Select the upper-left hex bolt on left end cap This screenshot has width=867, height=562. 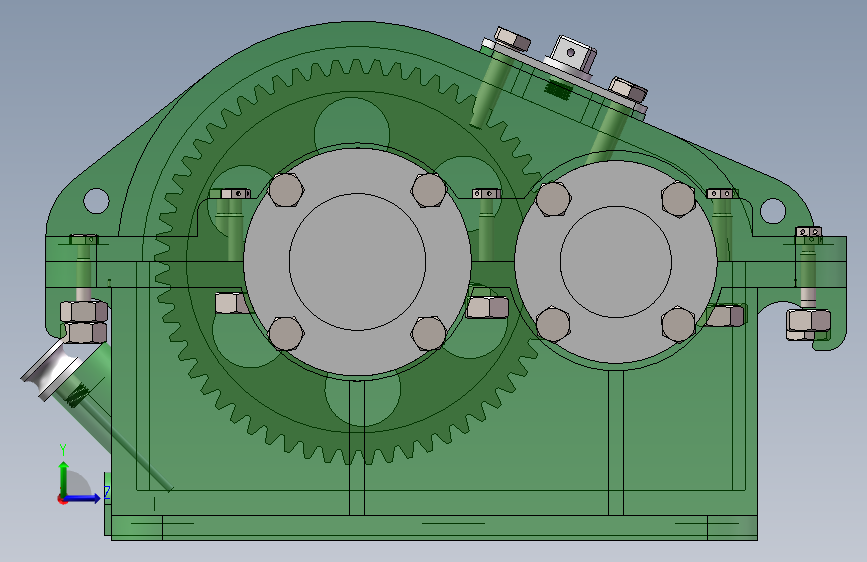point(286,190)
